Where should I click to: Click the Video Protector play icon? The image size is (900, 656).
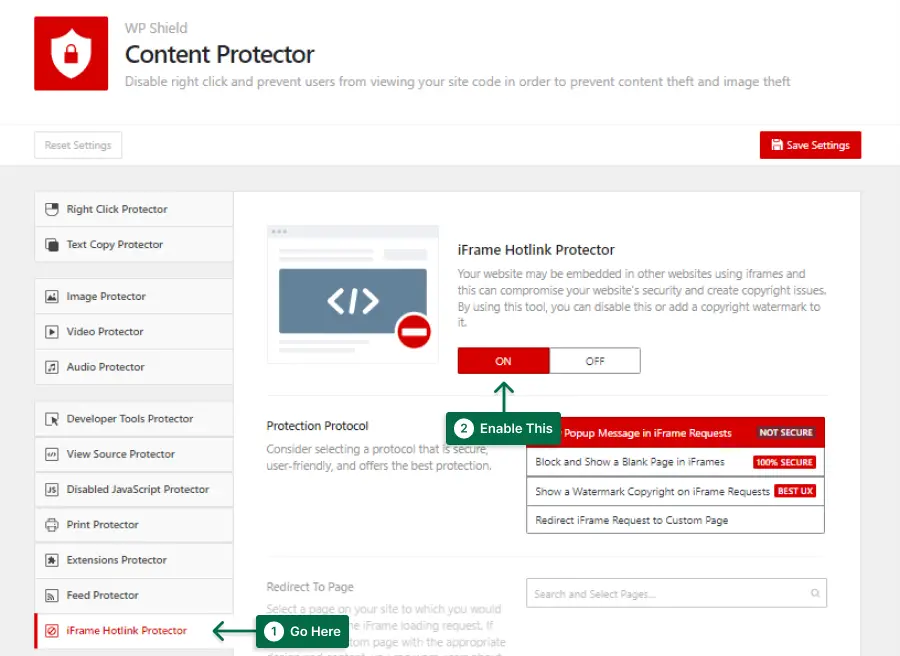click(52, 332)
